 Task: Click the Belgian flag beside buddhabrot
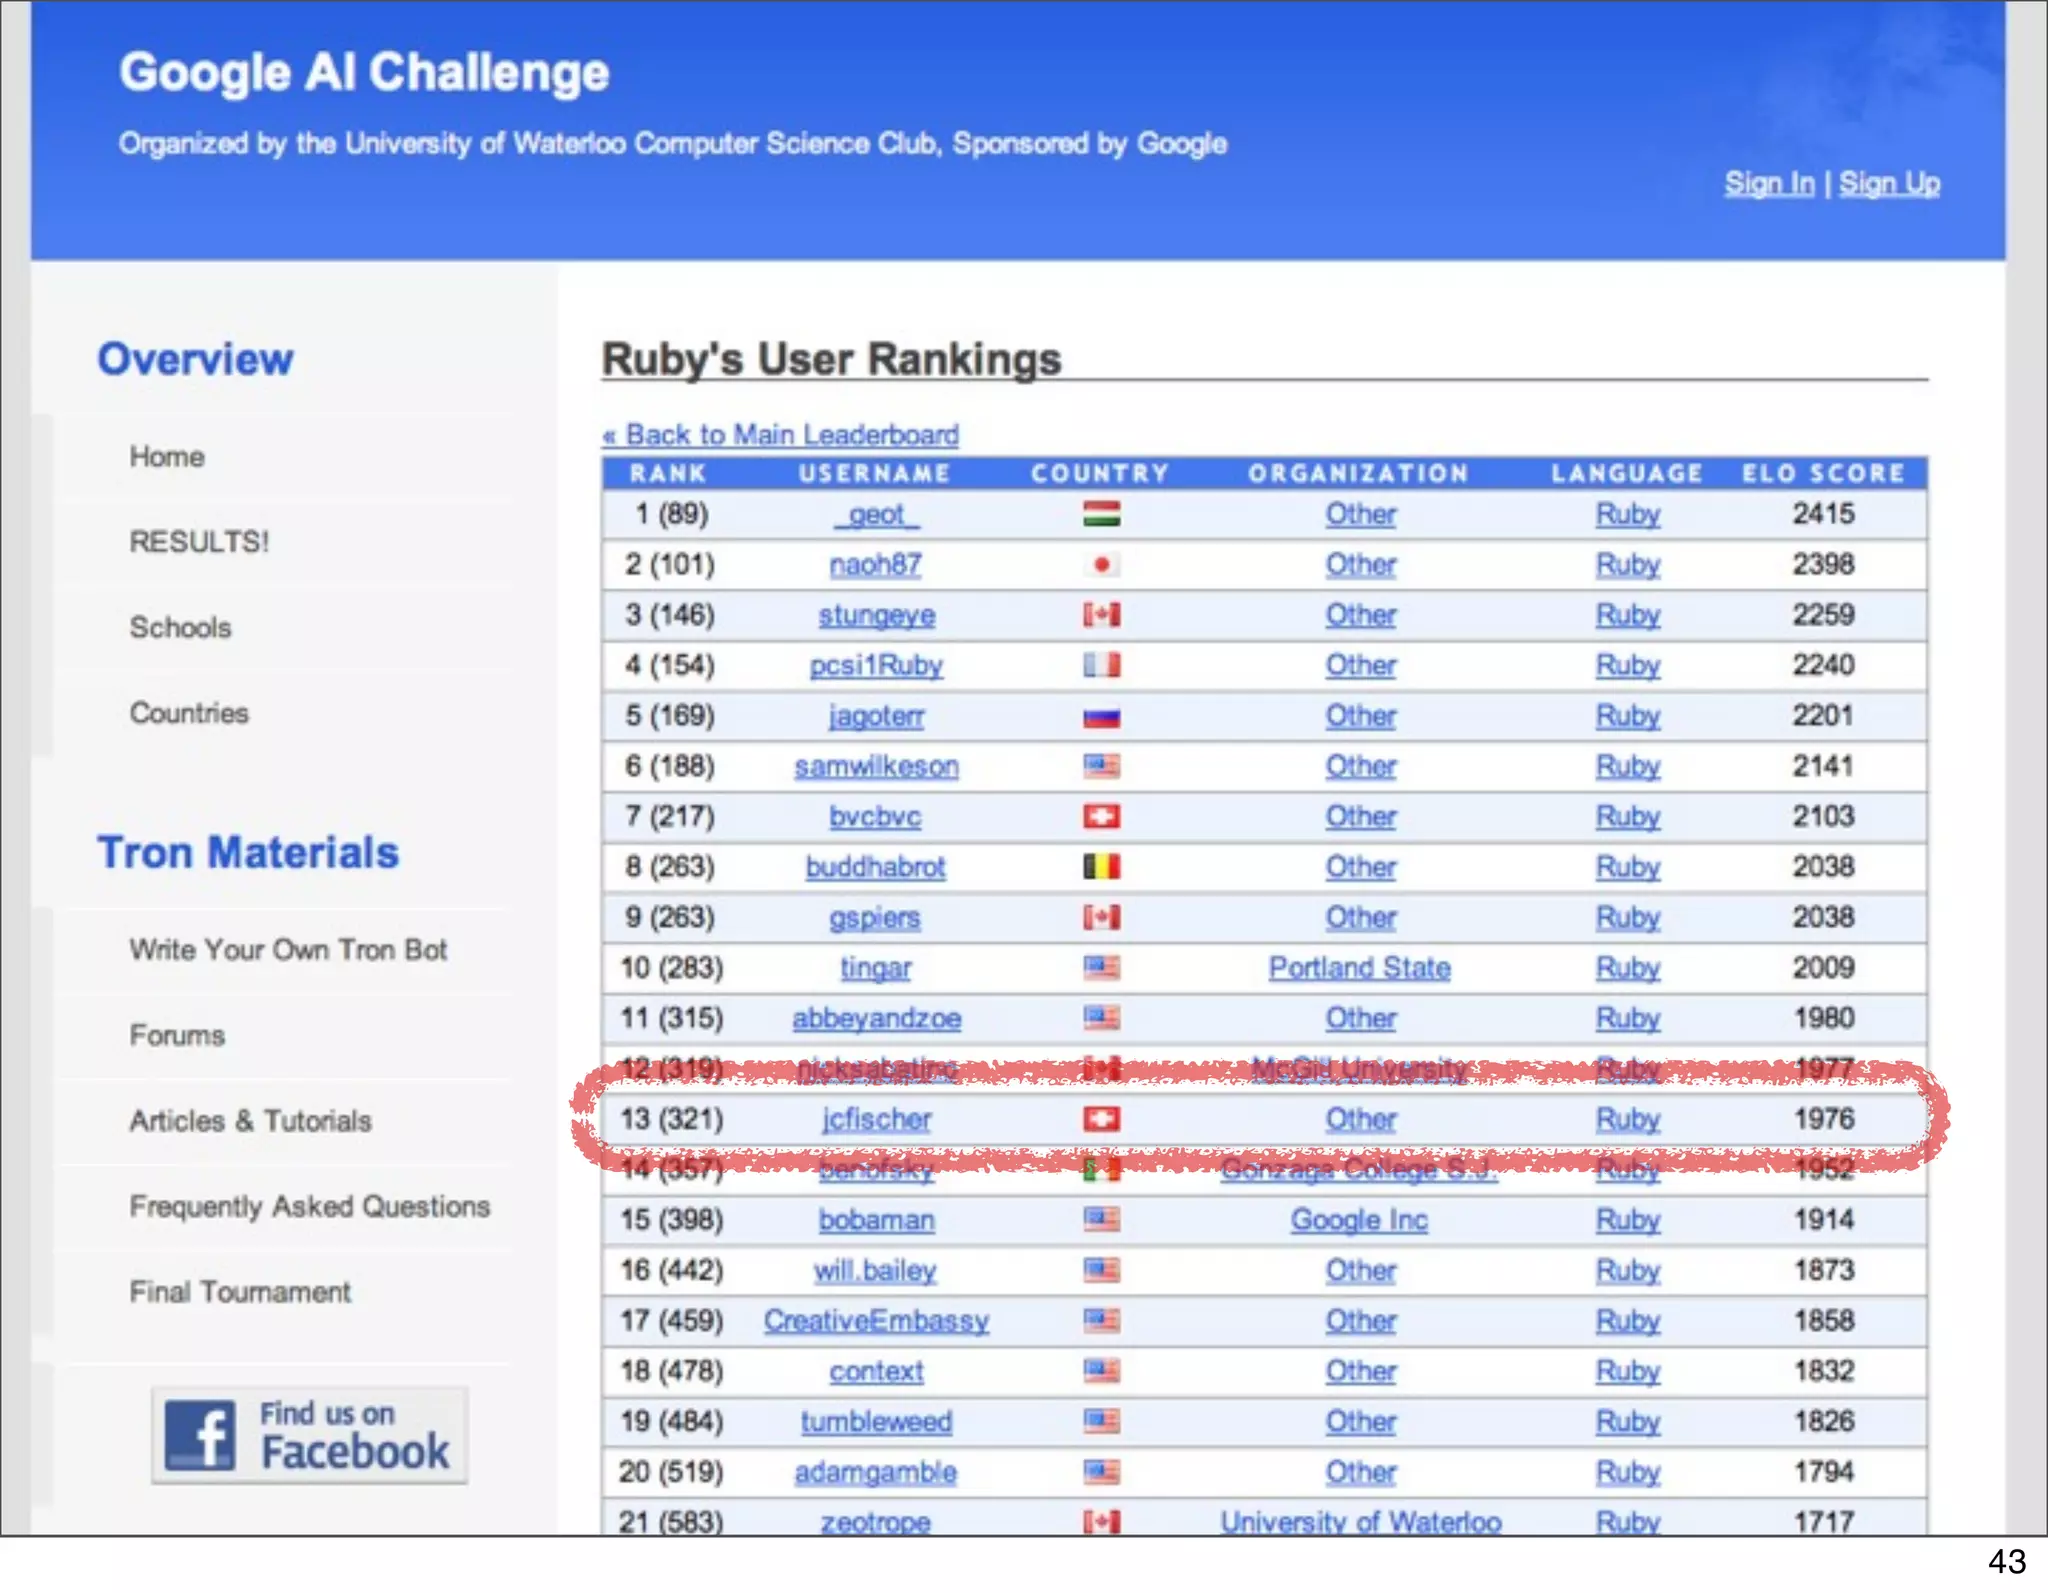point(1101,867)
